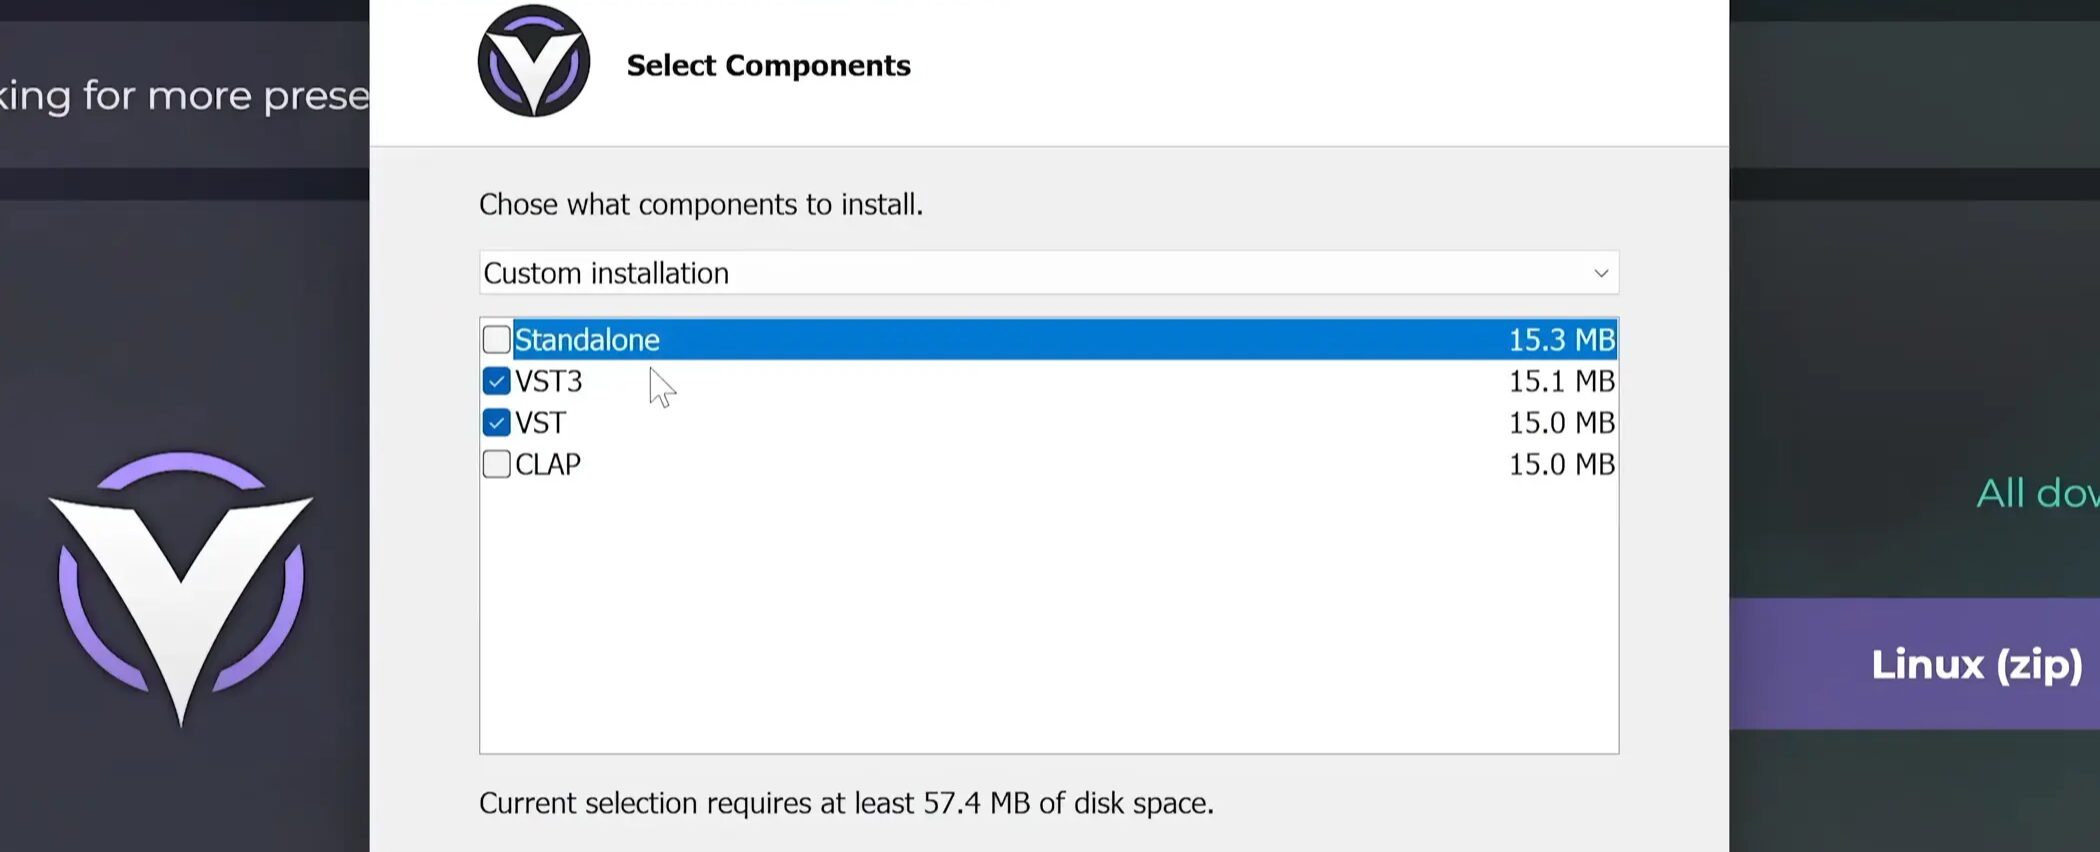The width and height of the screenshot is (2100, 852).
Task: Enable the Standalone component checkbox
Action: pos(496,340)
